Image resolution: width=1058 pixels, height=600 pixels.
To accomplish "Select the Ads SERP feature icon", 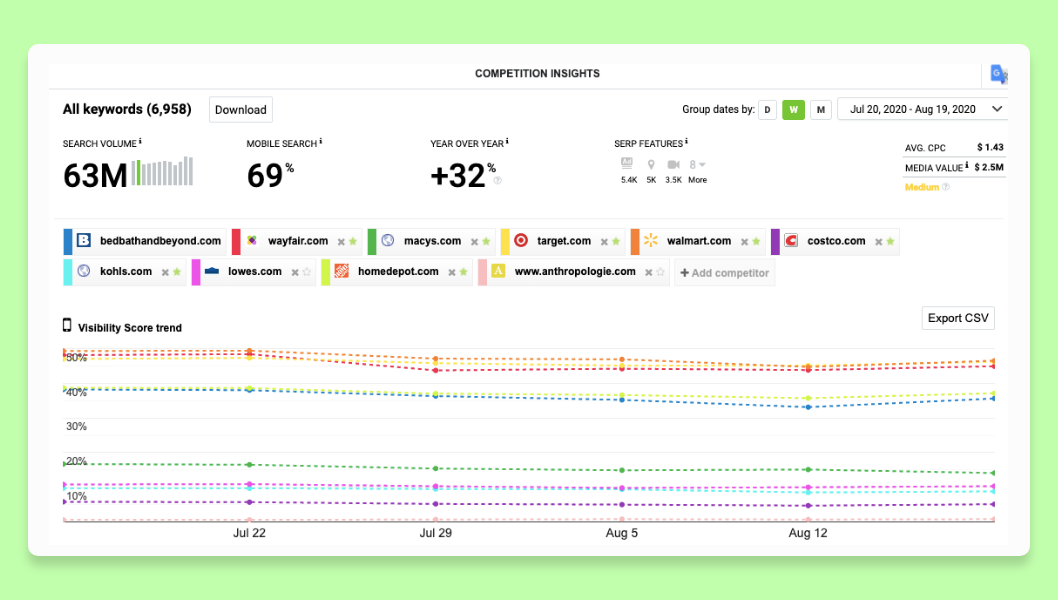I will coord(627,163).
